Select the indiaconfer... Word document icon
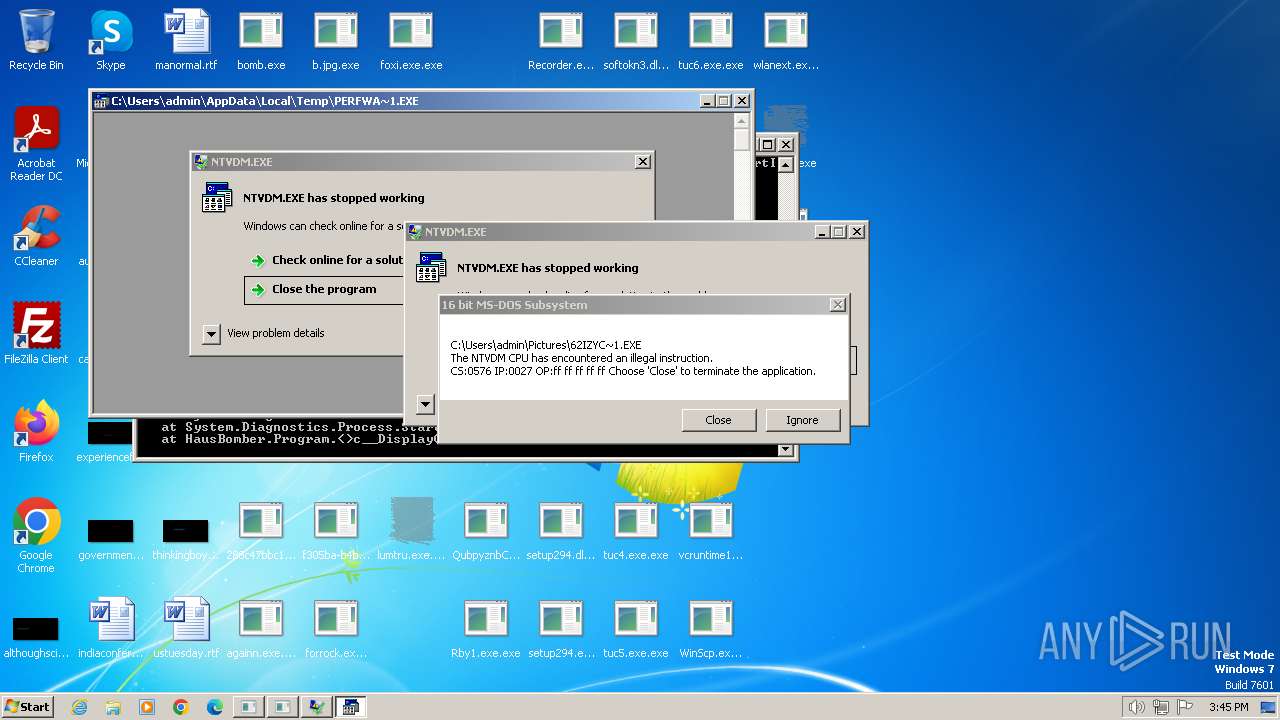1280x720 pixels. [x=111, y=628]
